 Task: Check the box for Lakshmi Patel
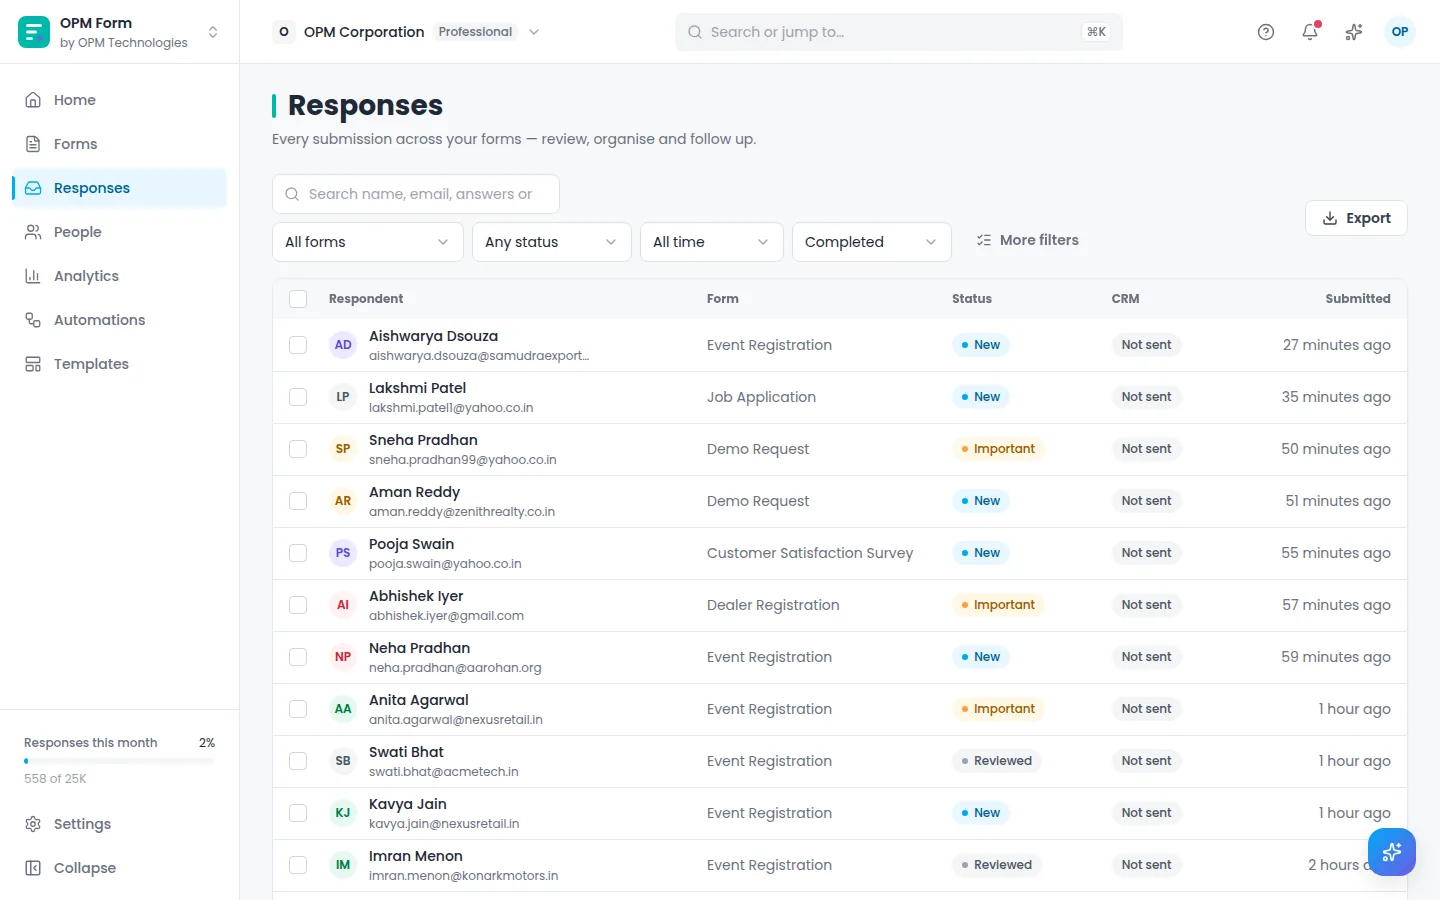point(298,397)
